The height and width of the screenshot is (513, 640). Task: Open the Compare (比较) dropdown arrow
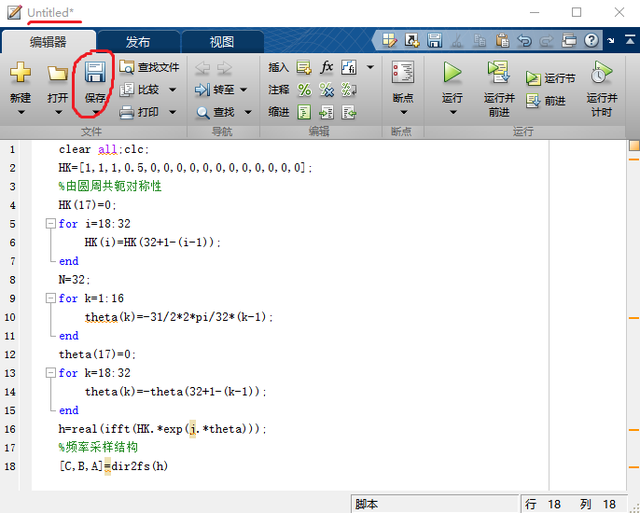click(173, 89)
